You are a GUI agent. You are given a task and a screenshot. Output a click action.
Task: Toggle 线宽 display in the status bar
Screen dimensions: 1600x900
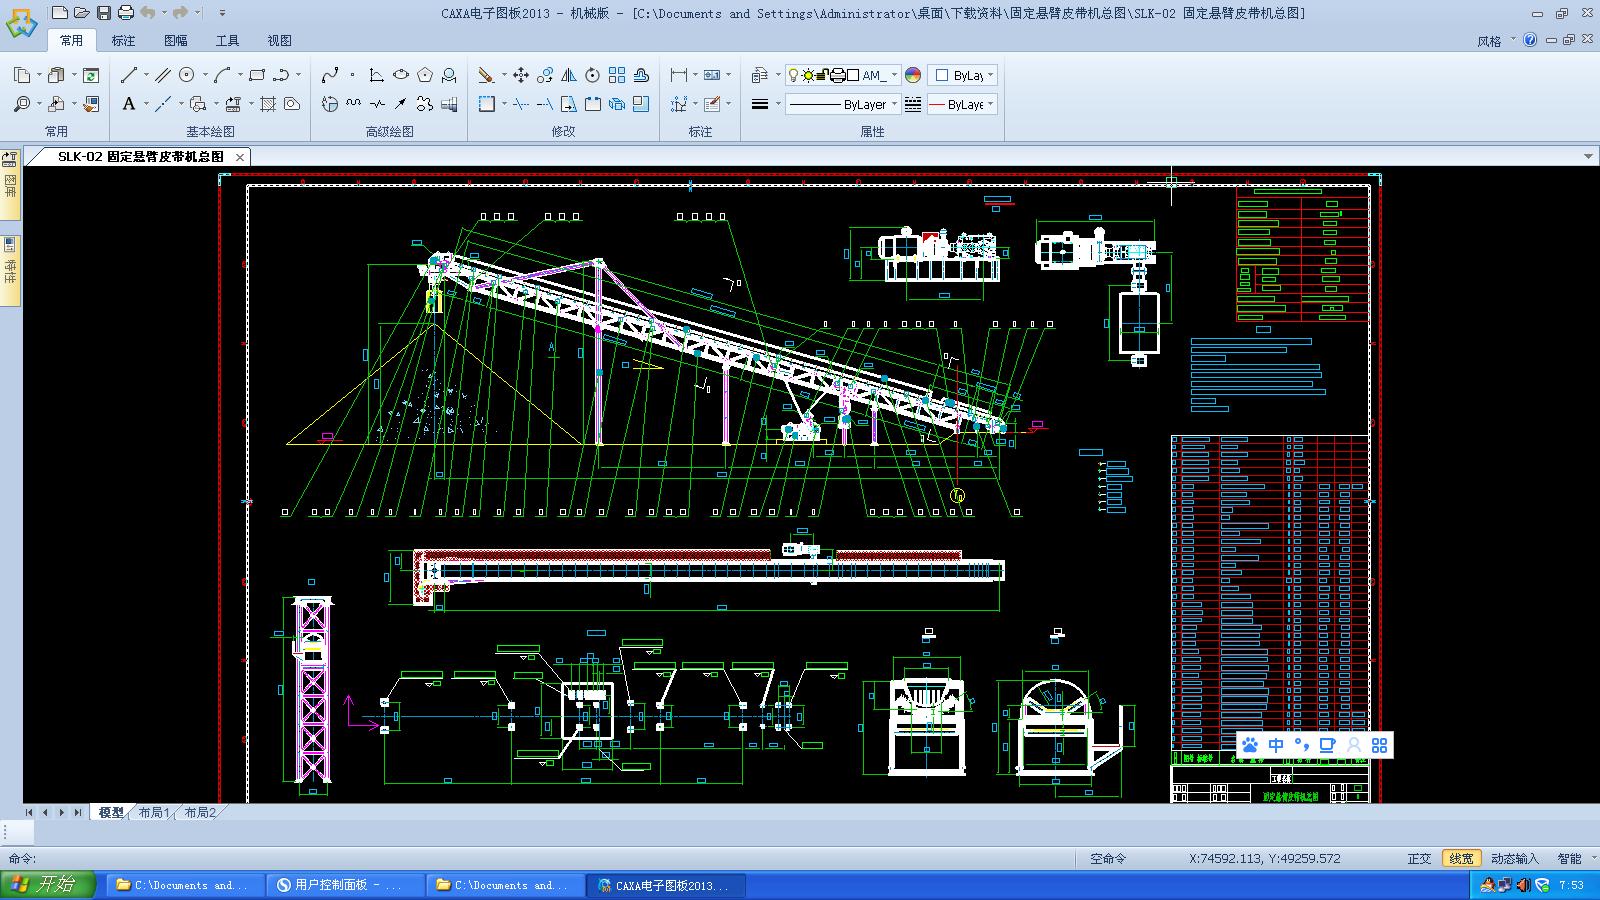pyautogui.click(x=1460, y=857)
